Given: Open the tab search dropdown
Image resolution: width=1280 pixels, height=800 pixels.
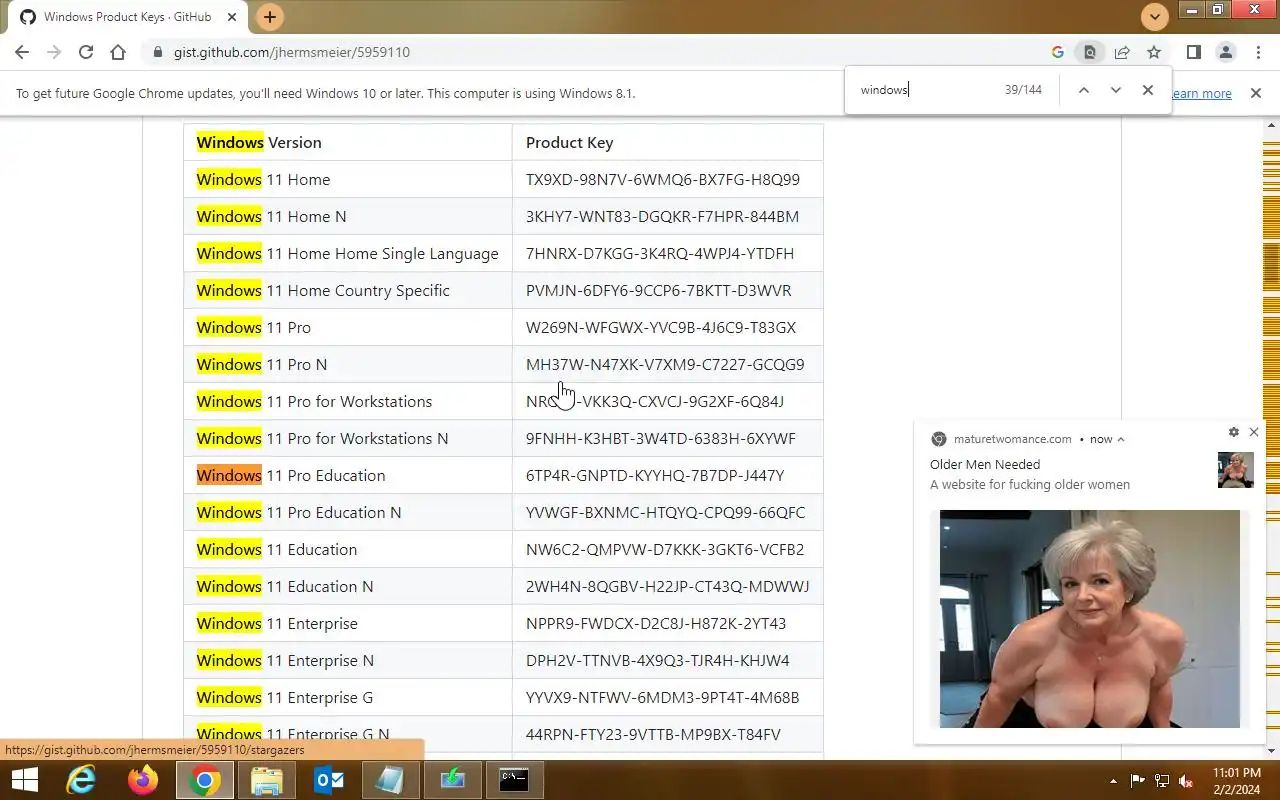Looking at the screenshot, I should click(x=1155, y=17).
